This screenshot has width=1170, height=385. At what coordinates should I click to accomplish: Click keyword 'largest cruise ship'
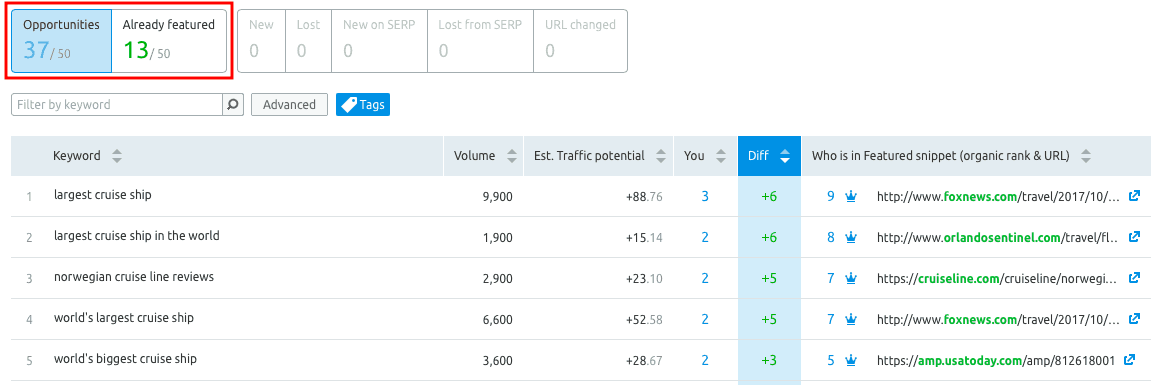(x=102, y=195)
